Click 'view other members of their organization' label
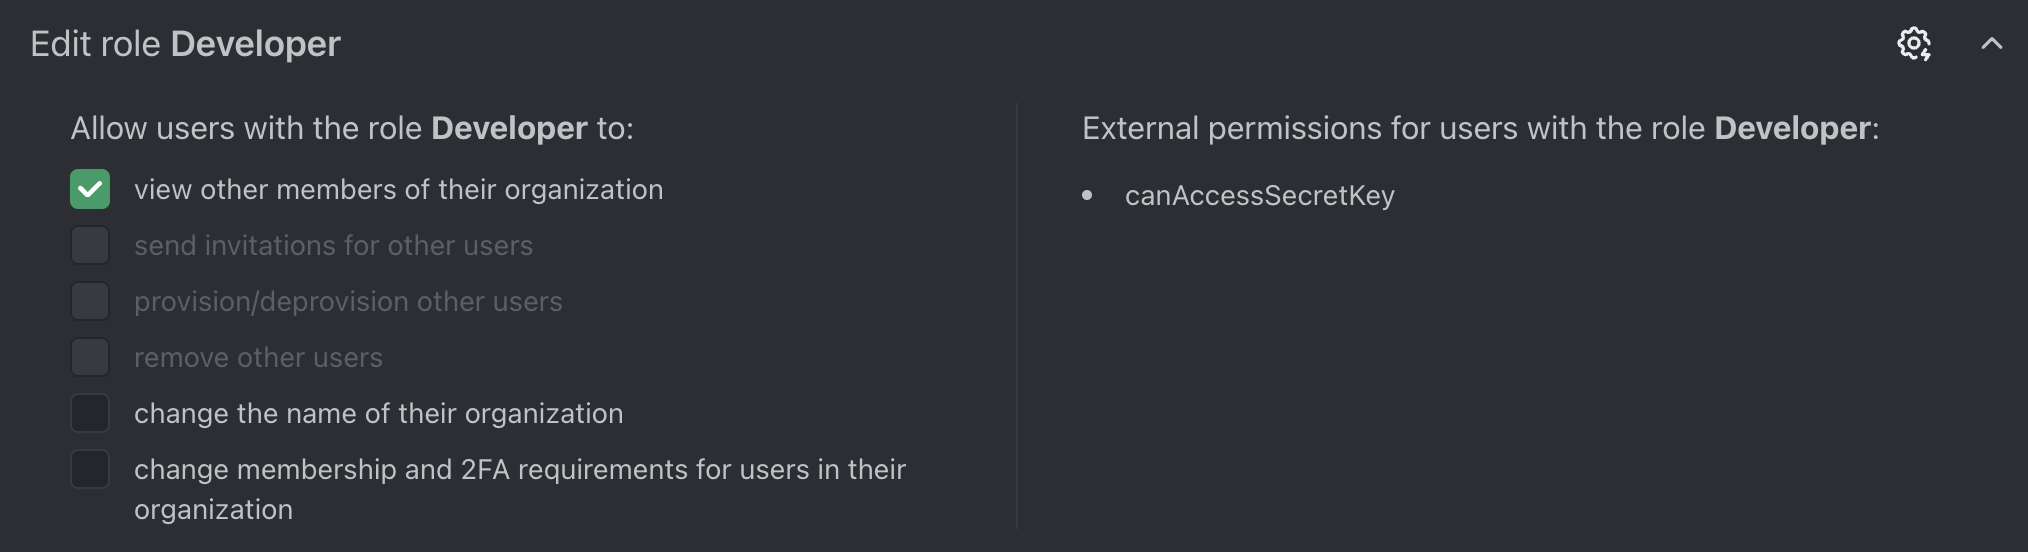This screenshot has height=552, width=2028. (398, 190)
